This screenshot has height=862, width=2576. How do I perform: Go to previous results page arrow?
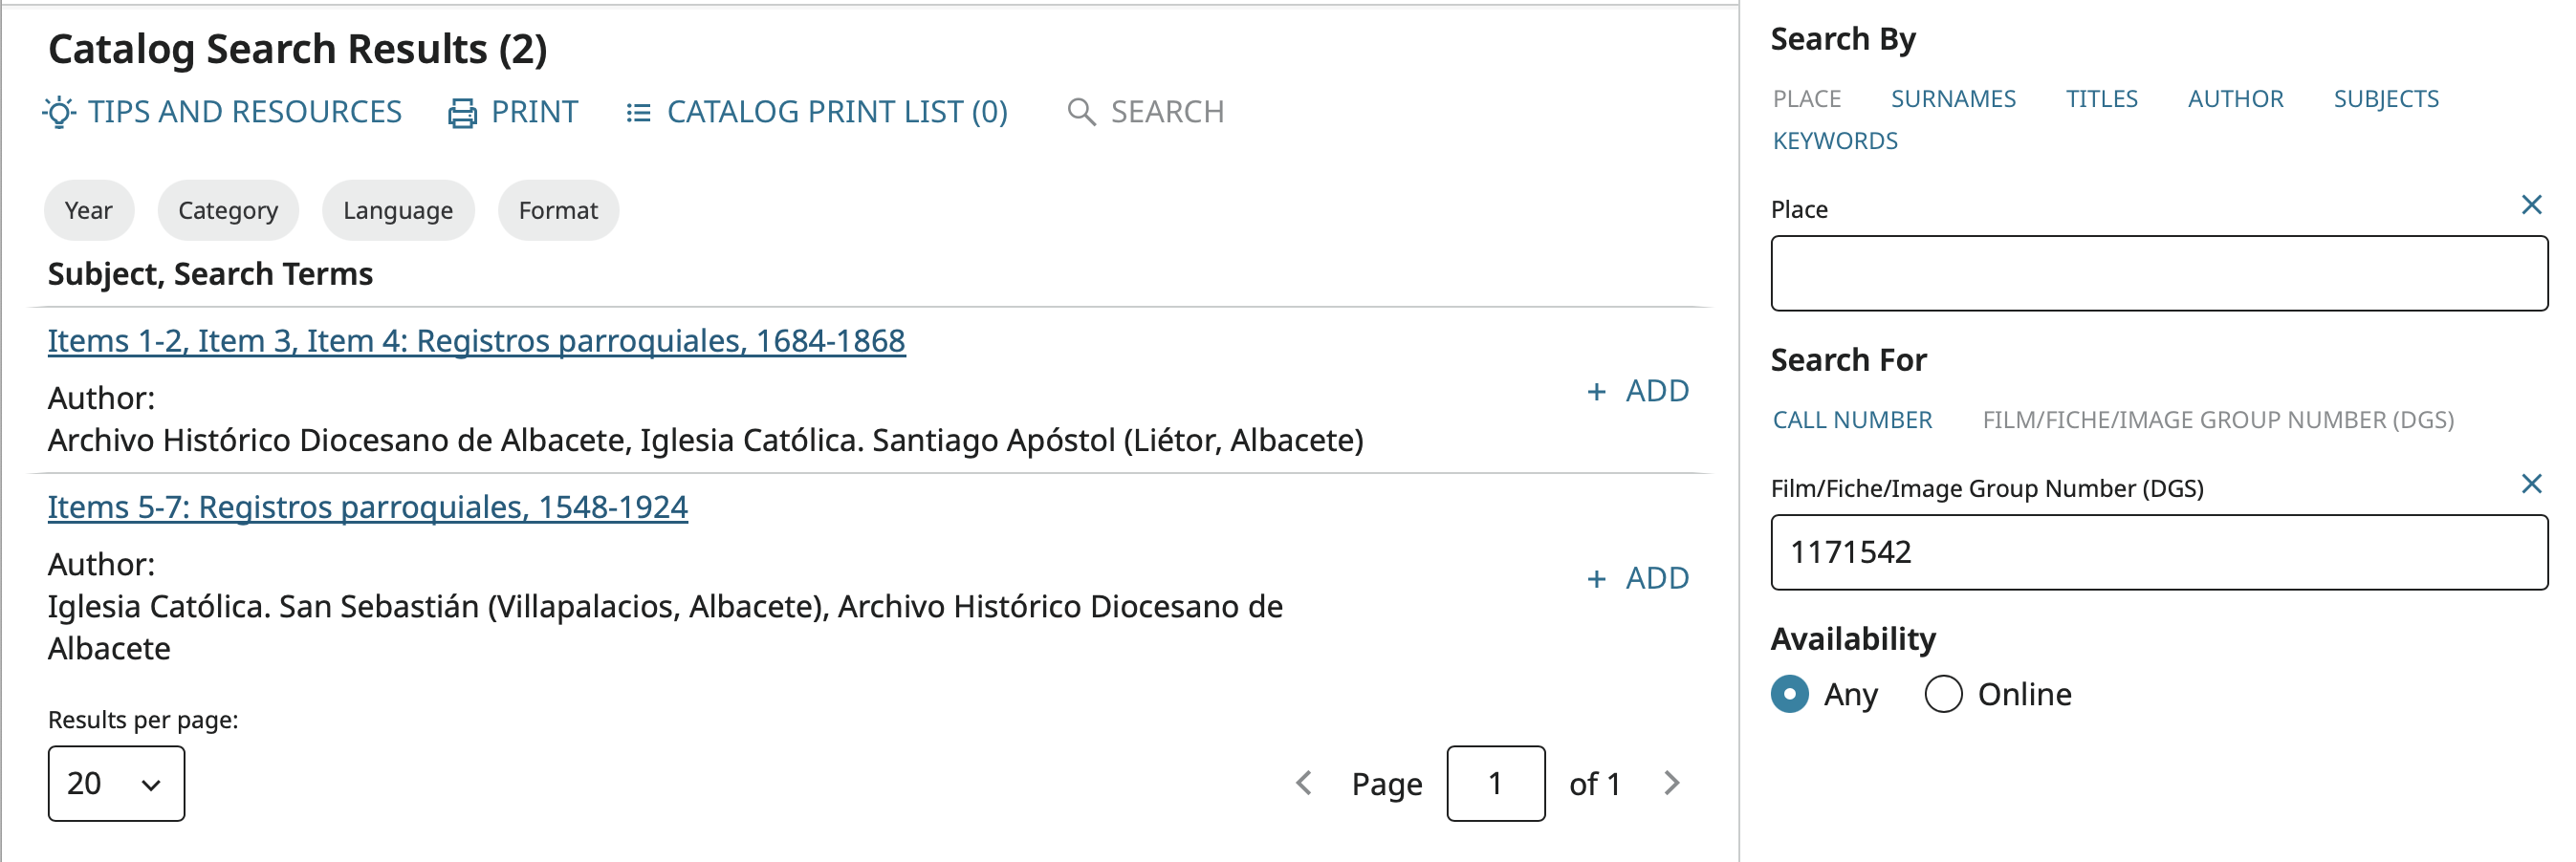coord(1304,783)
